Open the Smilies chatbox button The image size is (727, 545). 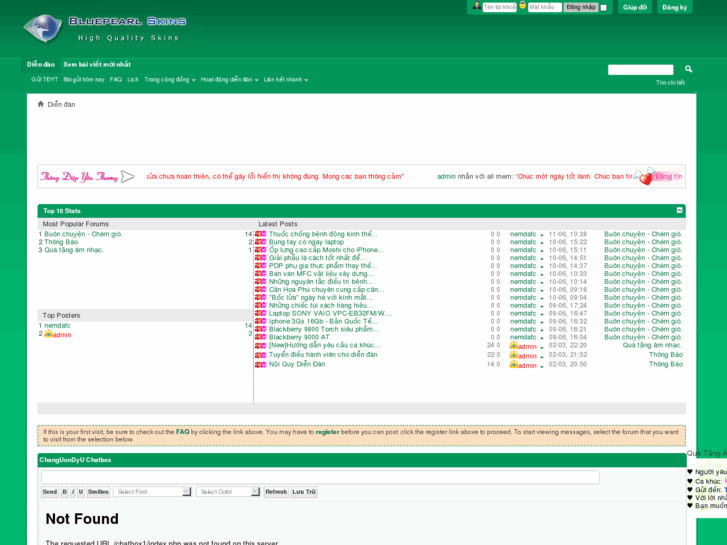[98, 492]
